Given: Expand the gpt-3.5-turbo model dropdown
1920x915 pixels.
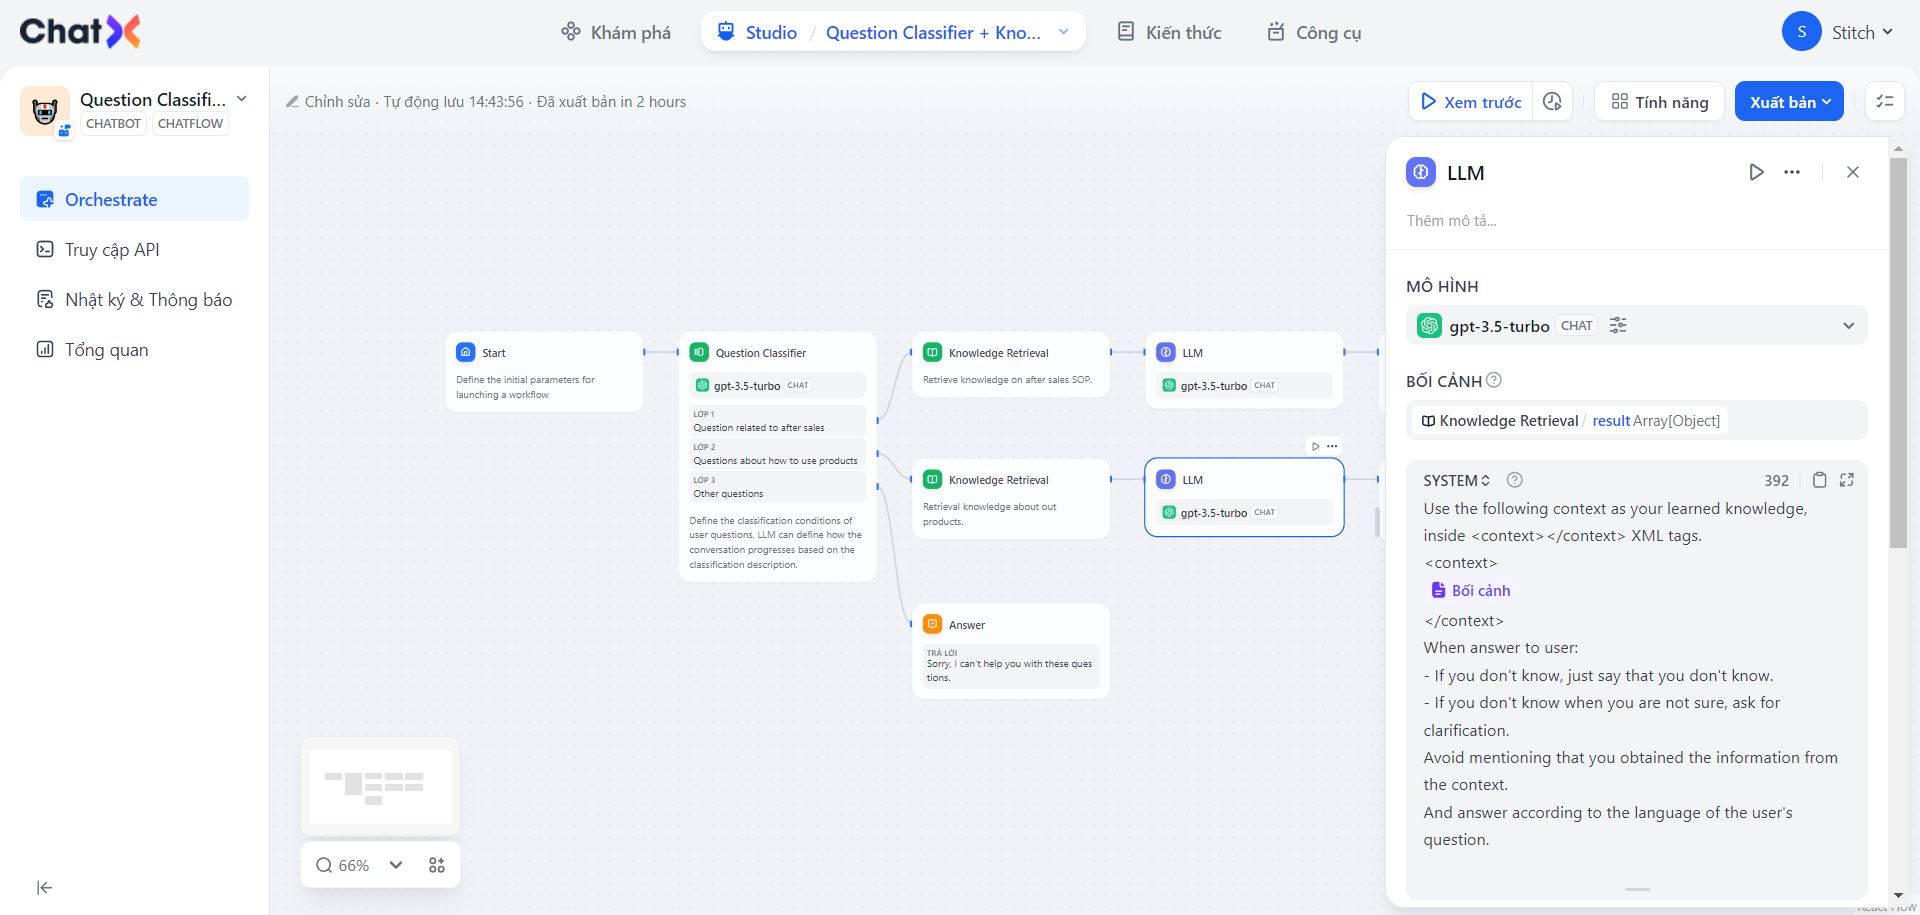Looking at the screenshot, I should (1848, 325).
